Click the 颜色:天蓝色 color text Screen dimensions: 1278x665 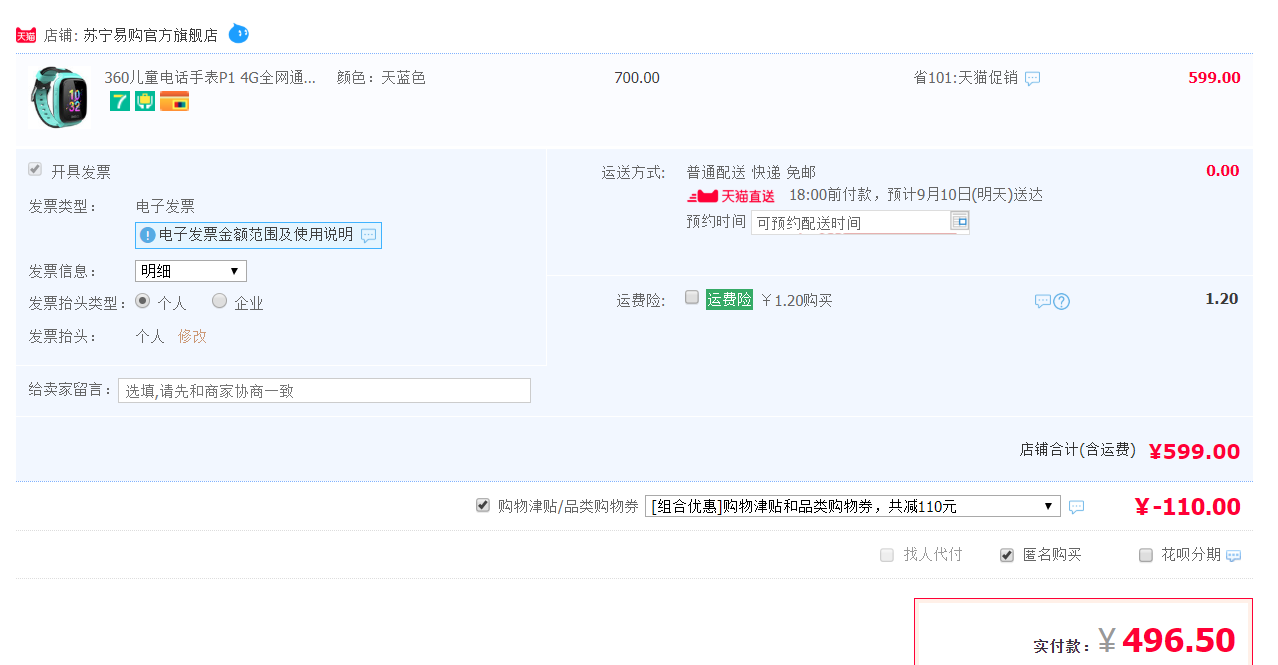pyautogui.click(x=381, y=78)
